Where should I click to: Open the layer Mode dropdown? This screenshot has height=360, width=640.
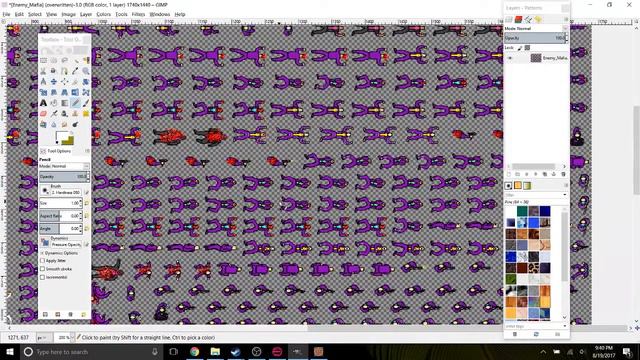(x=536, y=29)
